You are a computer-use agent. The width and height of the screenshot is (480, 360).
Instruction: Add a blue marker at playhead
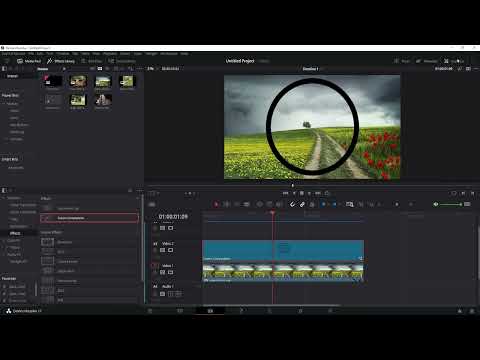334,204
